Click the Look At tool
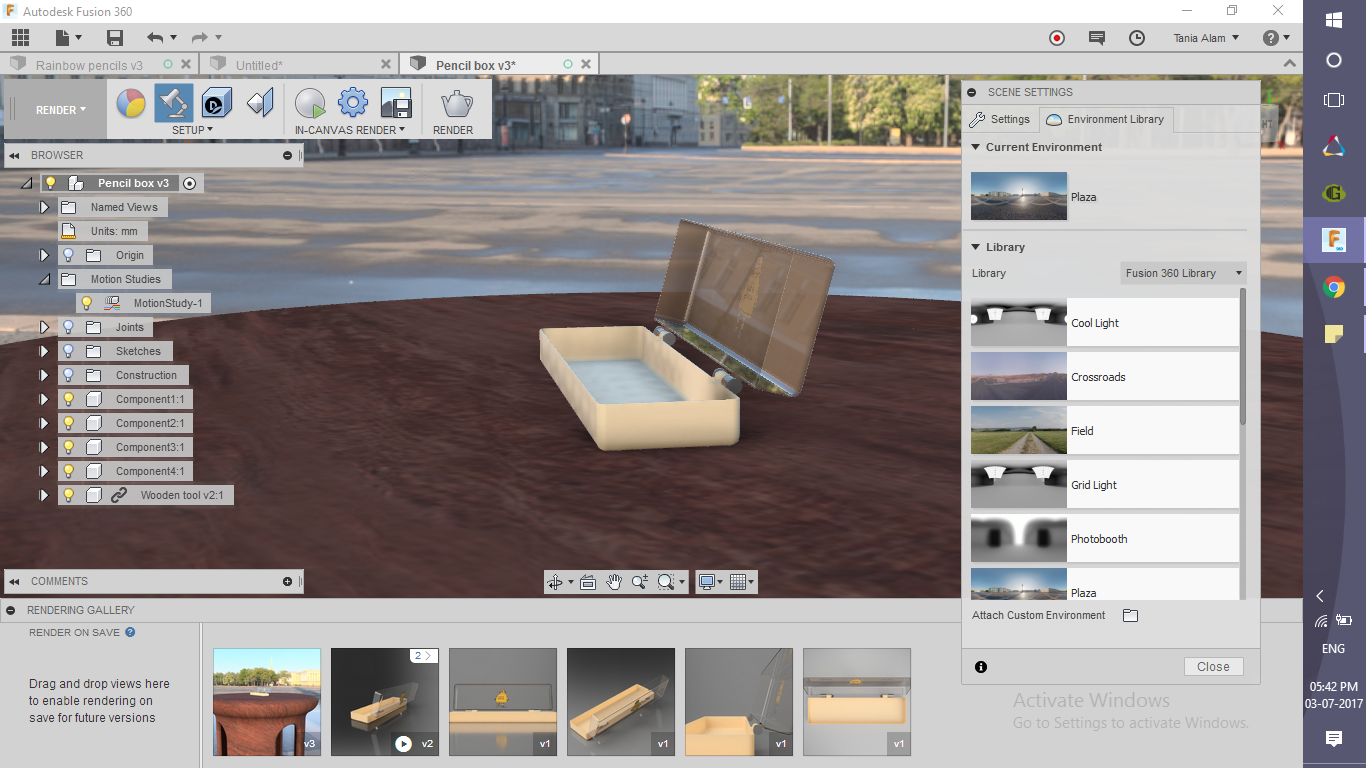1366x768 pixels. (588, 582)
